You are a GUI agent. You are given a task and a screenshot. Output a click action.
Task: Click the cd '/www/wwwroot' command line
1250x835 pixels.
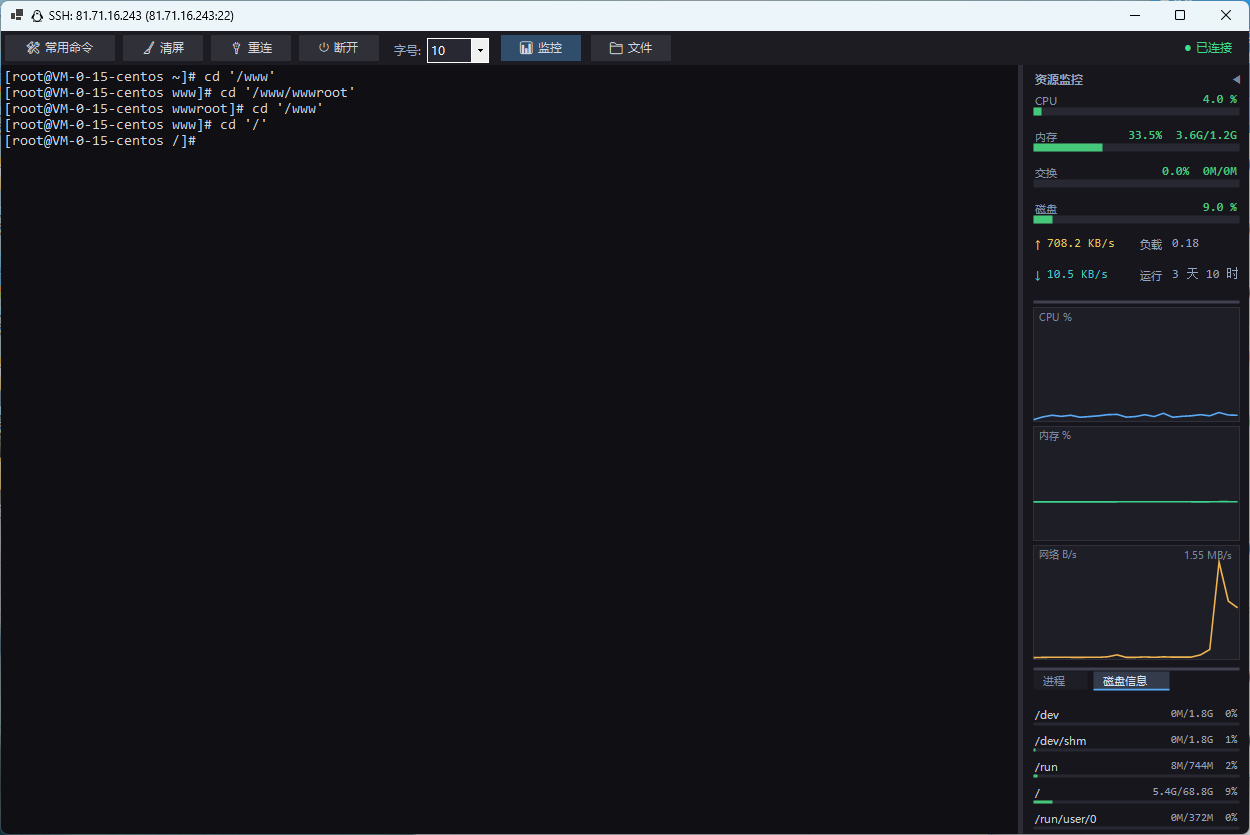click(x=180, y=93)
